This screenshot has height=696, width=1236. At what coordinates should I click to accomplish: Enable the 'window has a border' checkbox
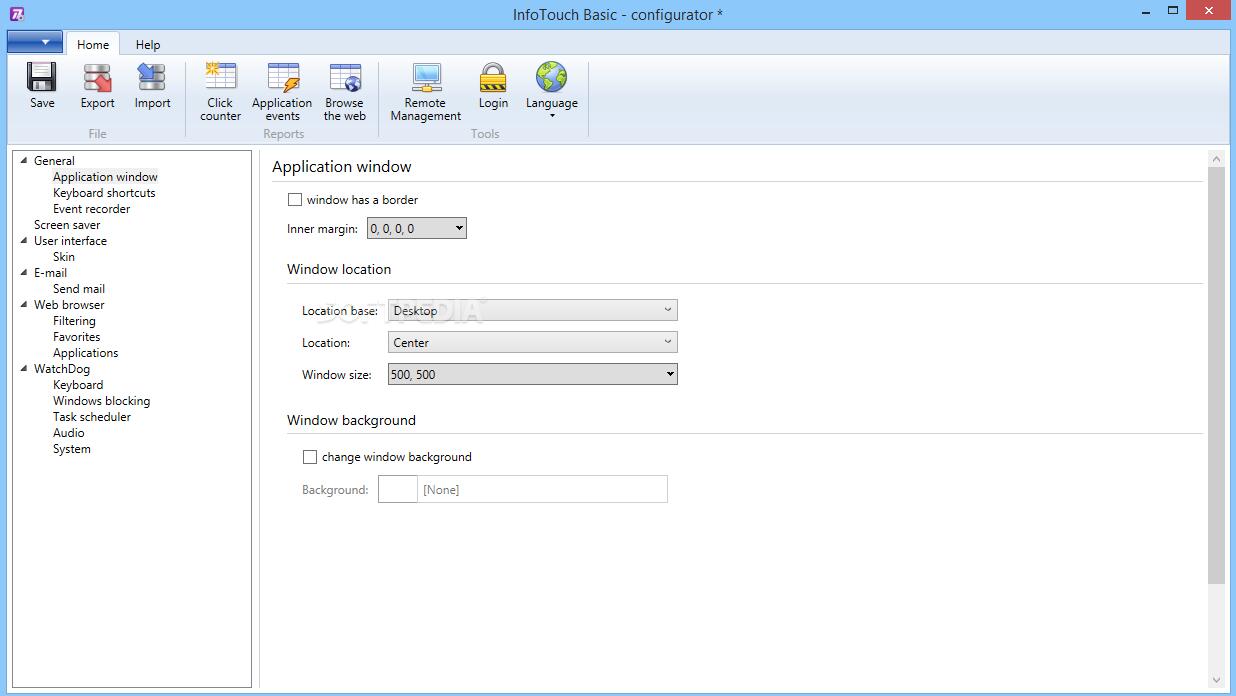pos(295,199)
